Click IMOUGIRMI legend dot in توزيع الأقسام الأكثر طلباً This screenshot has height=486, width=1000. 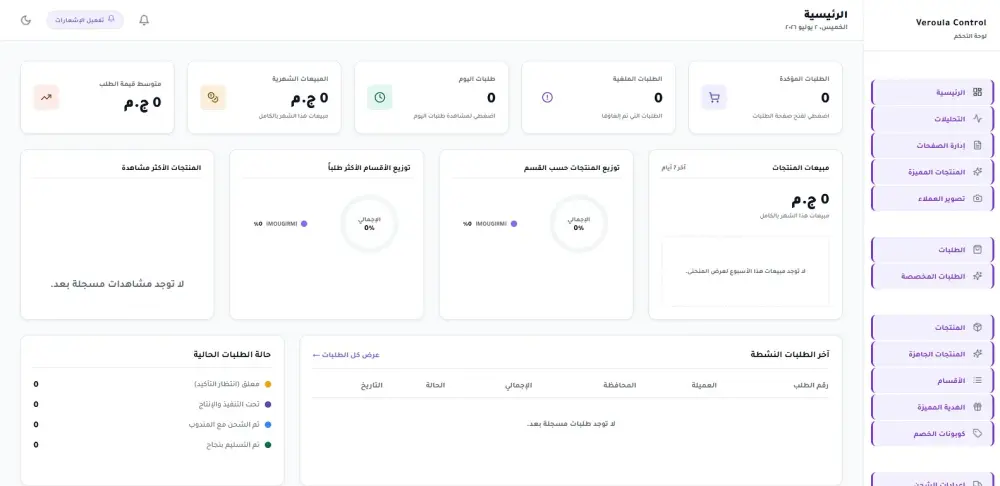tap(304, 224)
